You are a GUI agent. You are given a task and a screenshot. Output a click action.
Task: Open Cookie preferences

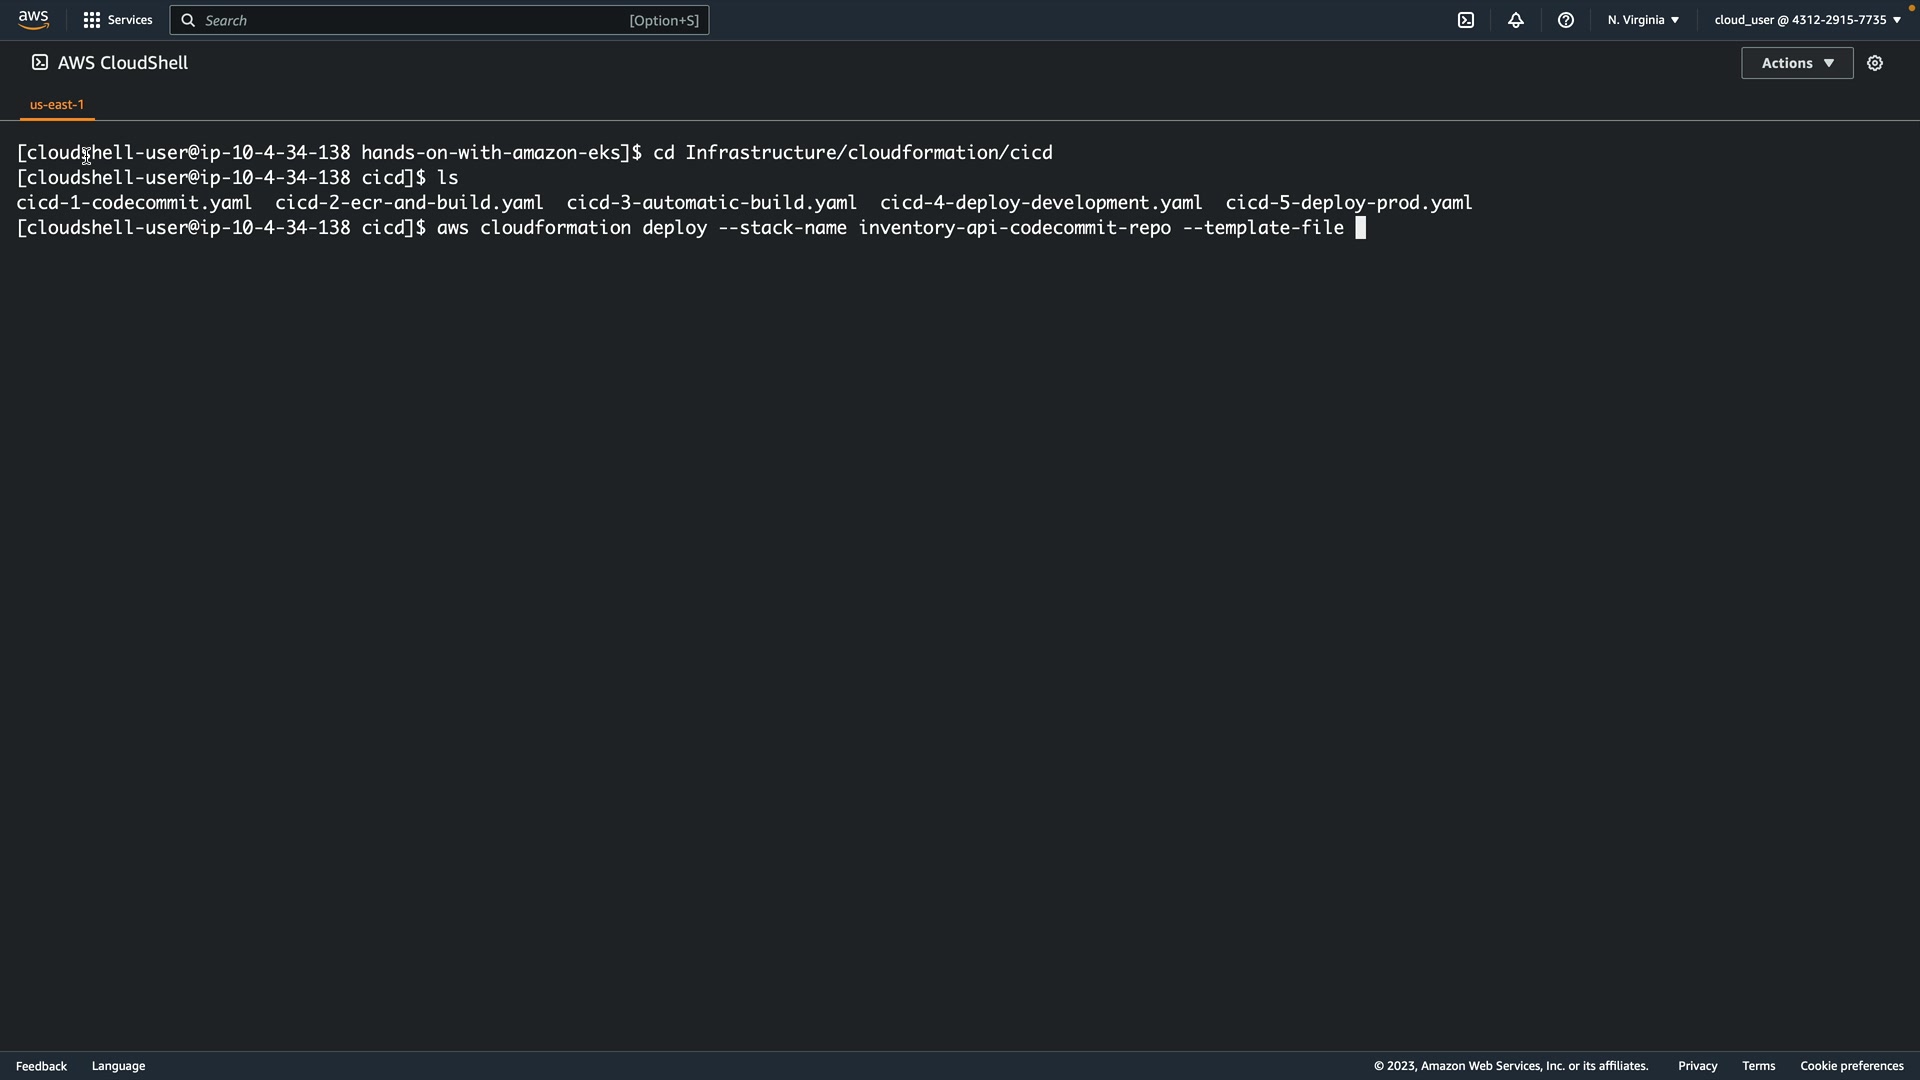(x=1851, y=1066)
